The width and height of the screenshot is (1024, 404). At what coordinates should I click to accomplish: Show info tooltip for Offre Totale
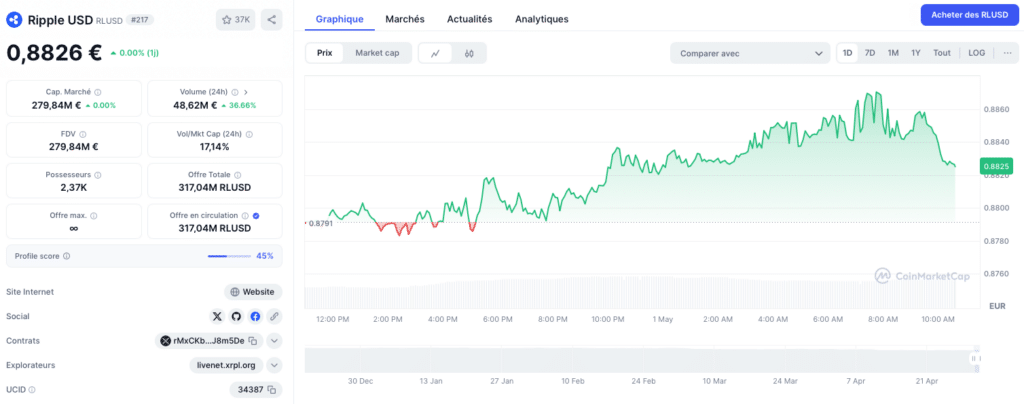pyautogui.click(x=238, y=175)
